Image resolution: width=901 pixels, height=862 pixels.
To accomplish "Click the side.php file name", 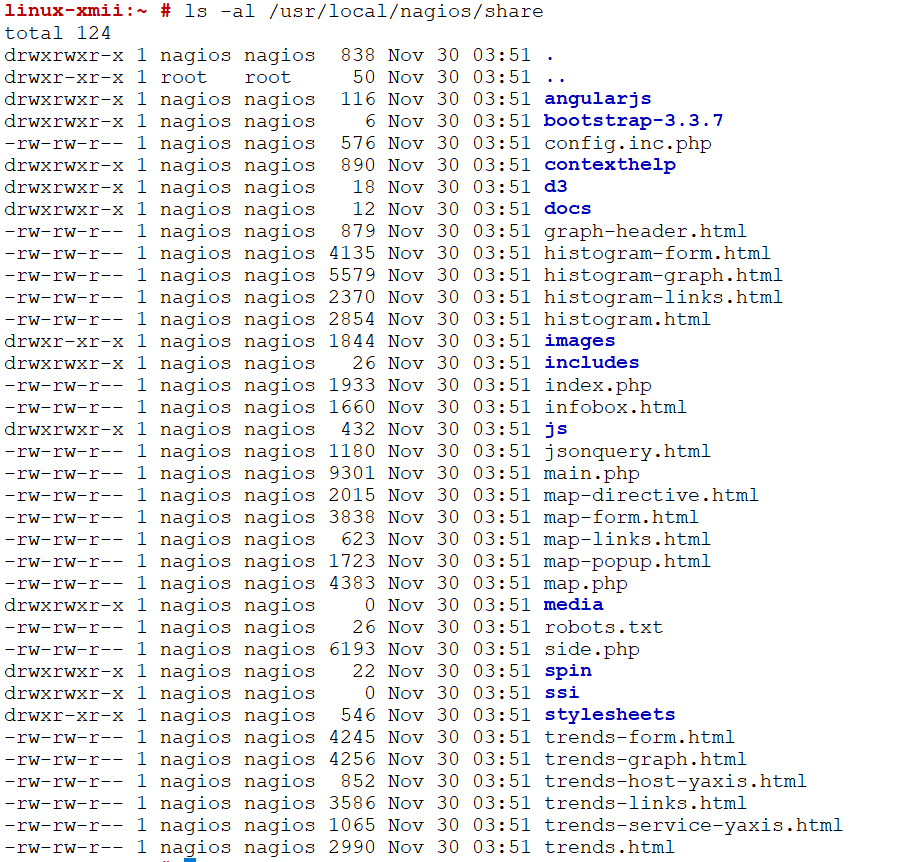I will click(592, 650).
